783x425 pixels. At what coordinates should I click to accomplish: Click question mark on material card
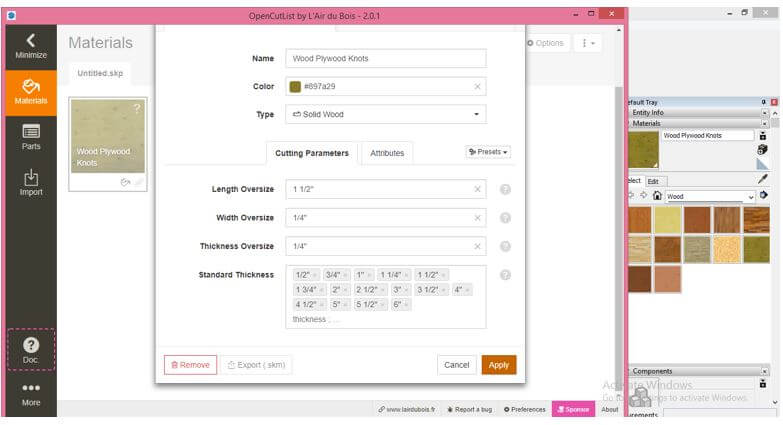[137, 108]
